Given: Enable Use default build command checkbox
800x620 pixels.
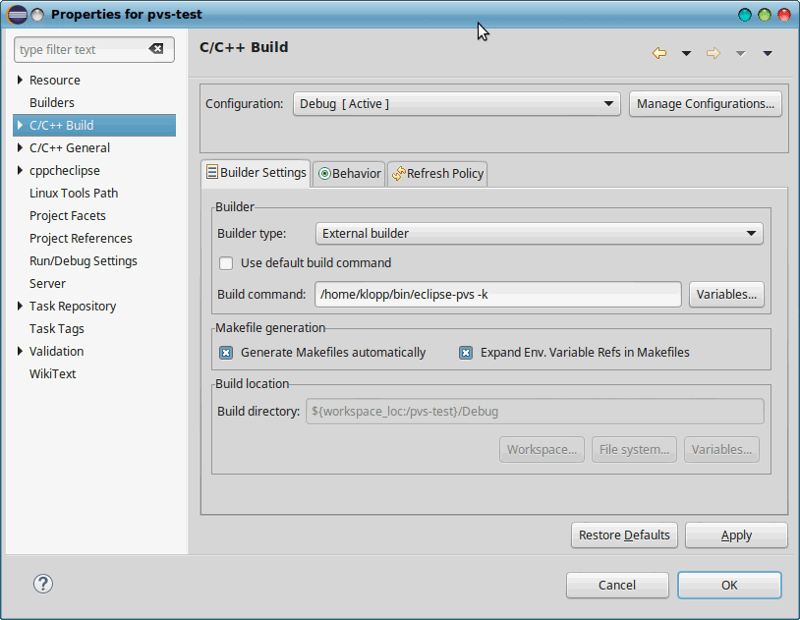Looking at the screenshot, I should point(226,263).
